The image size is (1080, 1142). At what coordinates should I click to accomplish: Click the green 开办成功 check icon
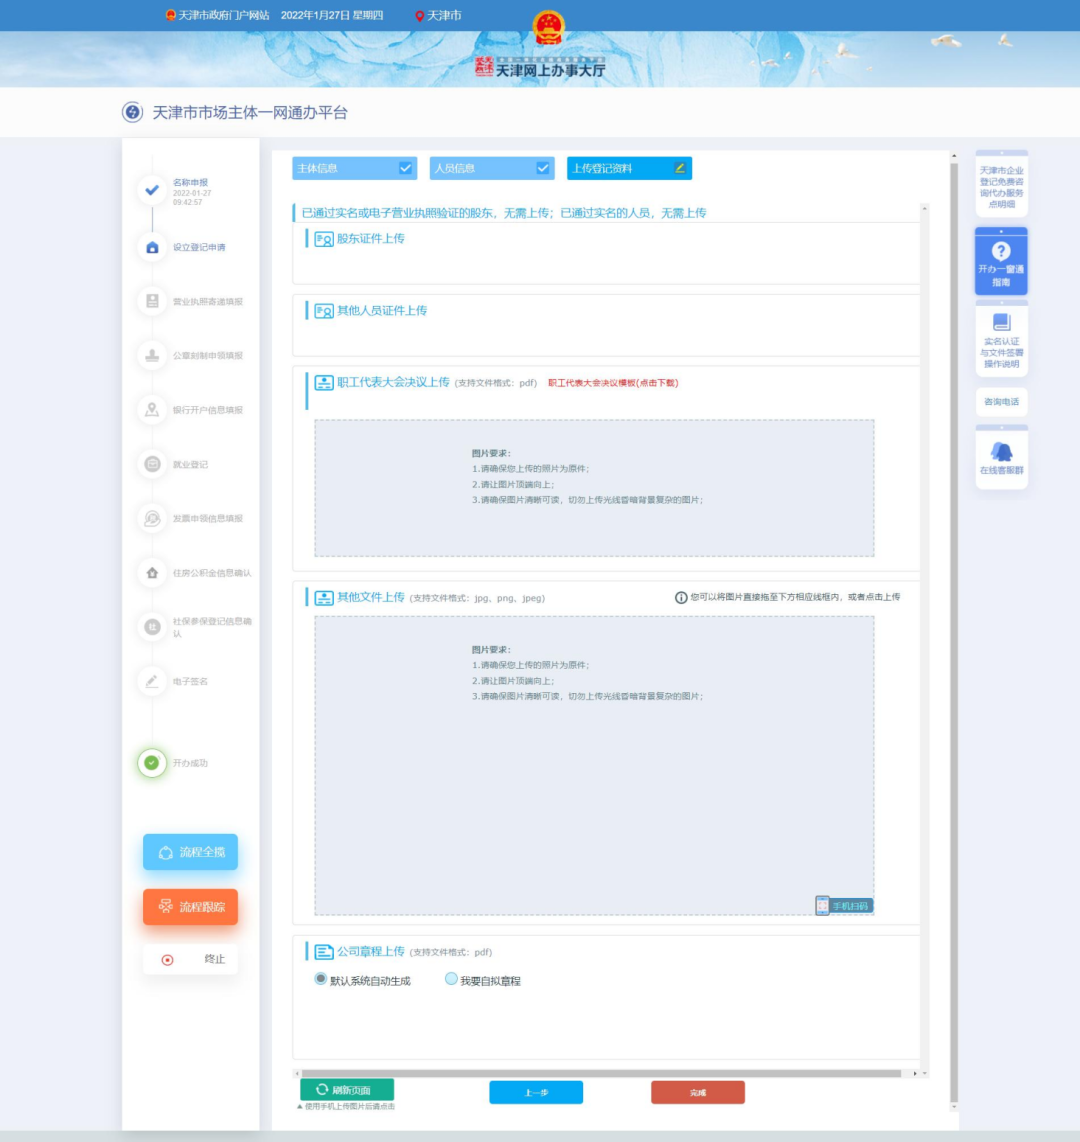point(151,763)
